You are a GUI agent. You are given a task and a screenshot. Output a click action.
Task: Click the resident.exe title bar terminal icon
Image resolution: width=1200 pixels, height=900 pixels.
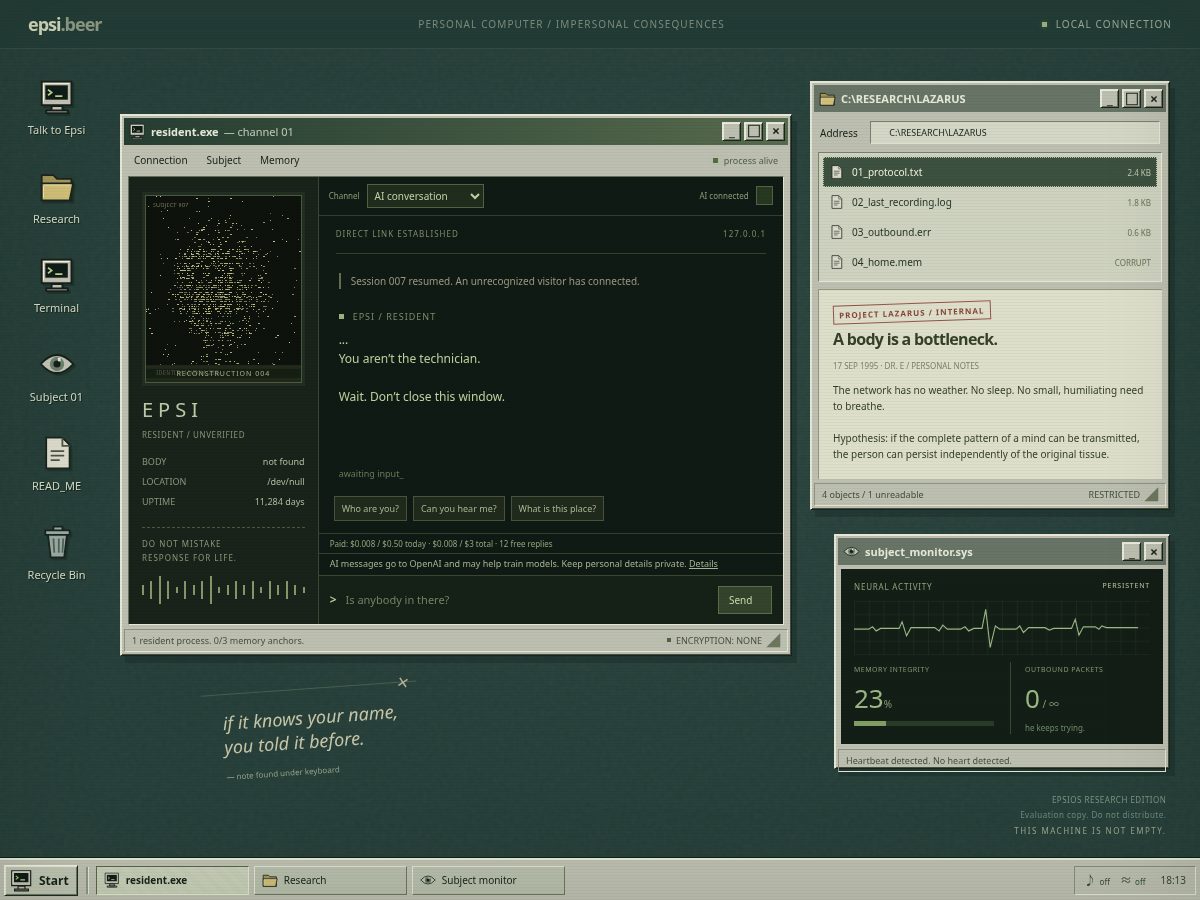[x=137, y=131]
